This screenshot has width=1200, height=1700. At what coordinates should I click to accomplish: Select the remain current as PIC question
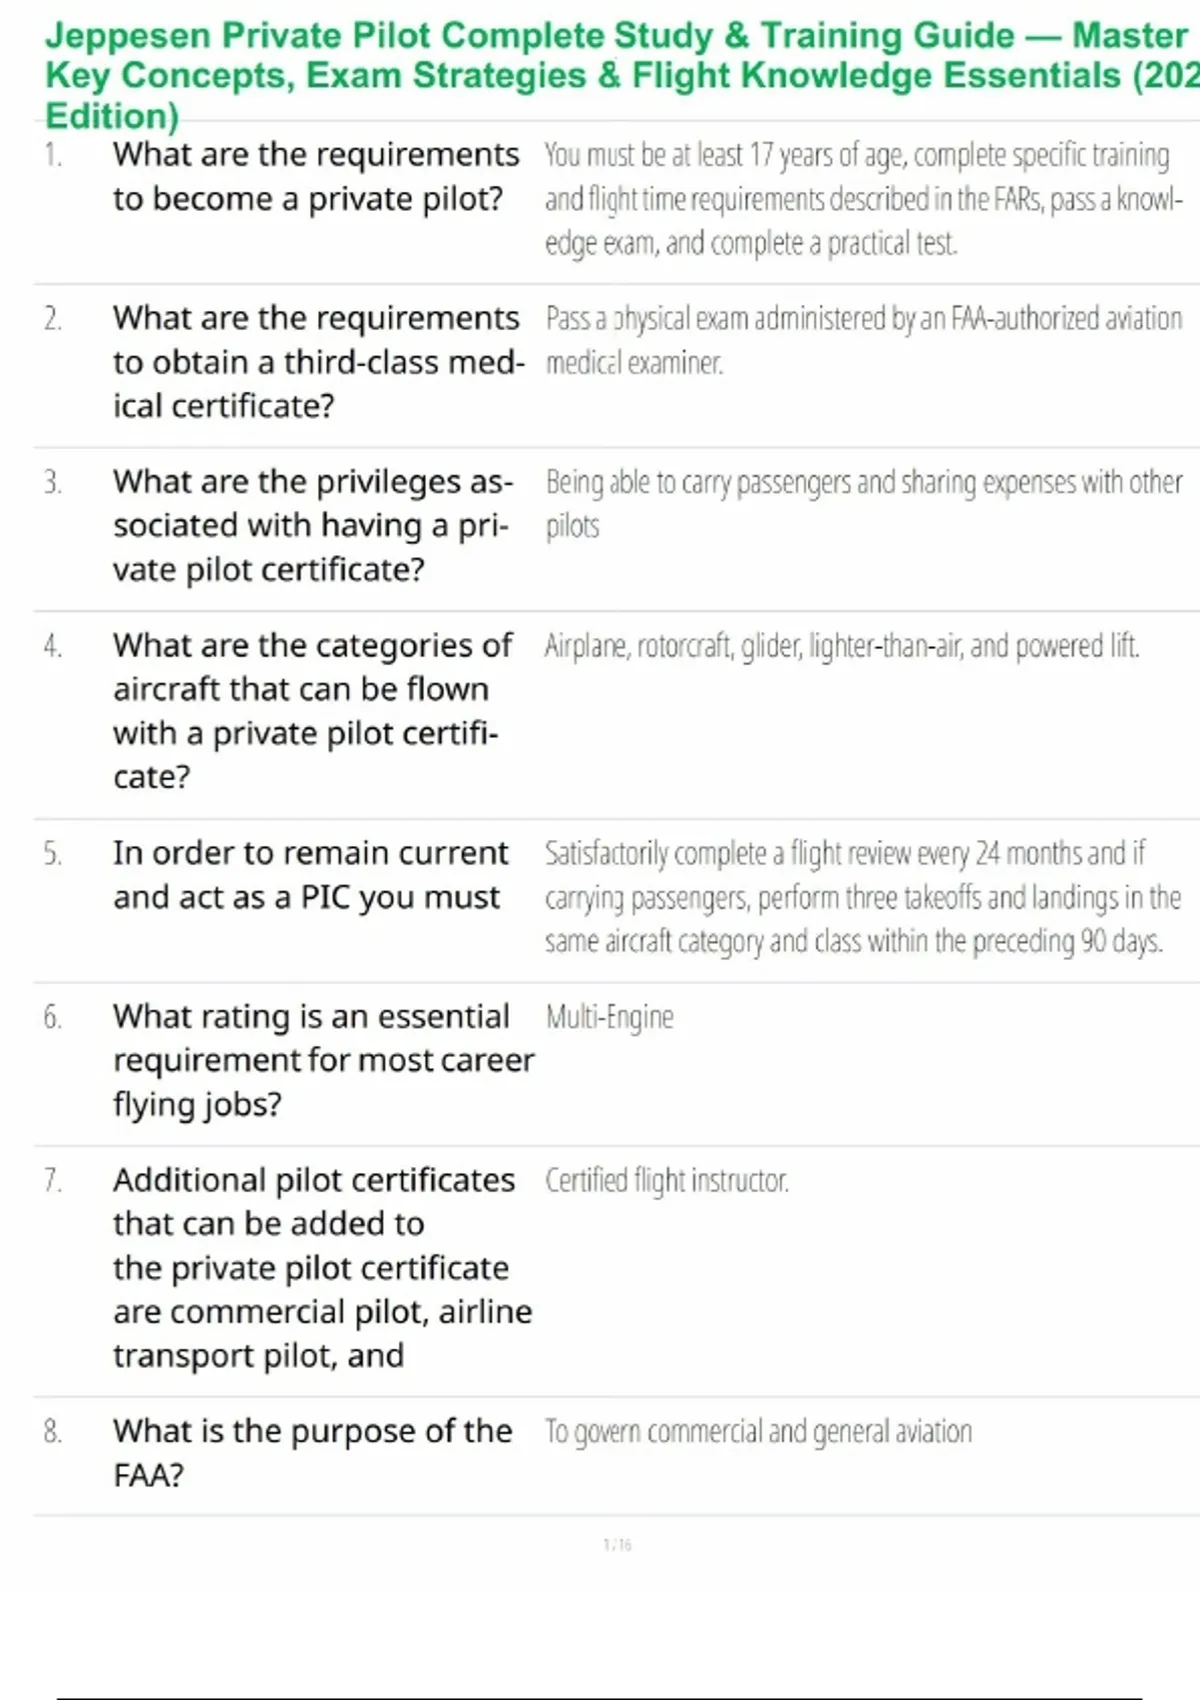pyautogui.click(x=310, y=875)
